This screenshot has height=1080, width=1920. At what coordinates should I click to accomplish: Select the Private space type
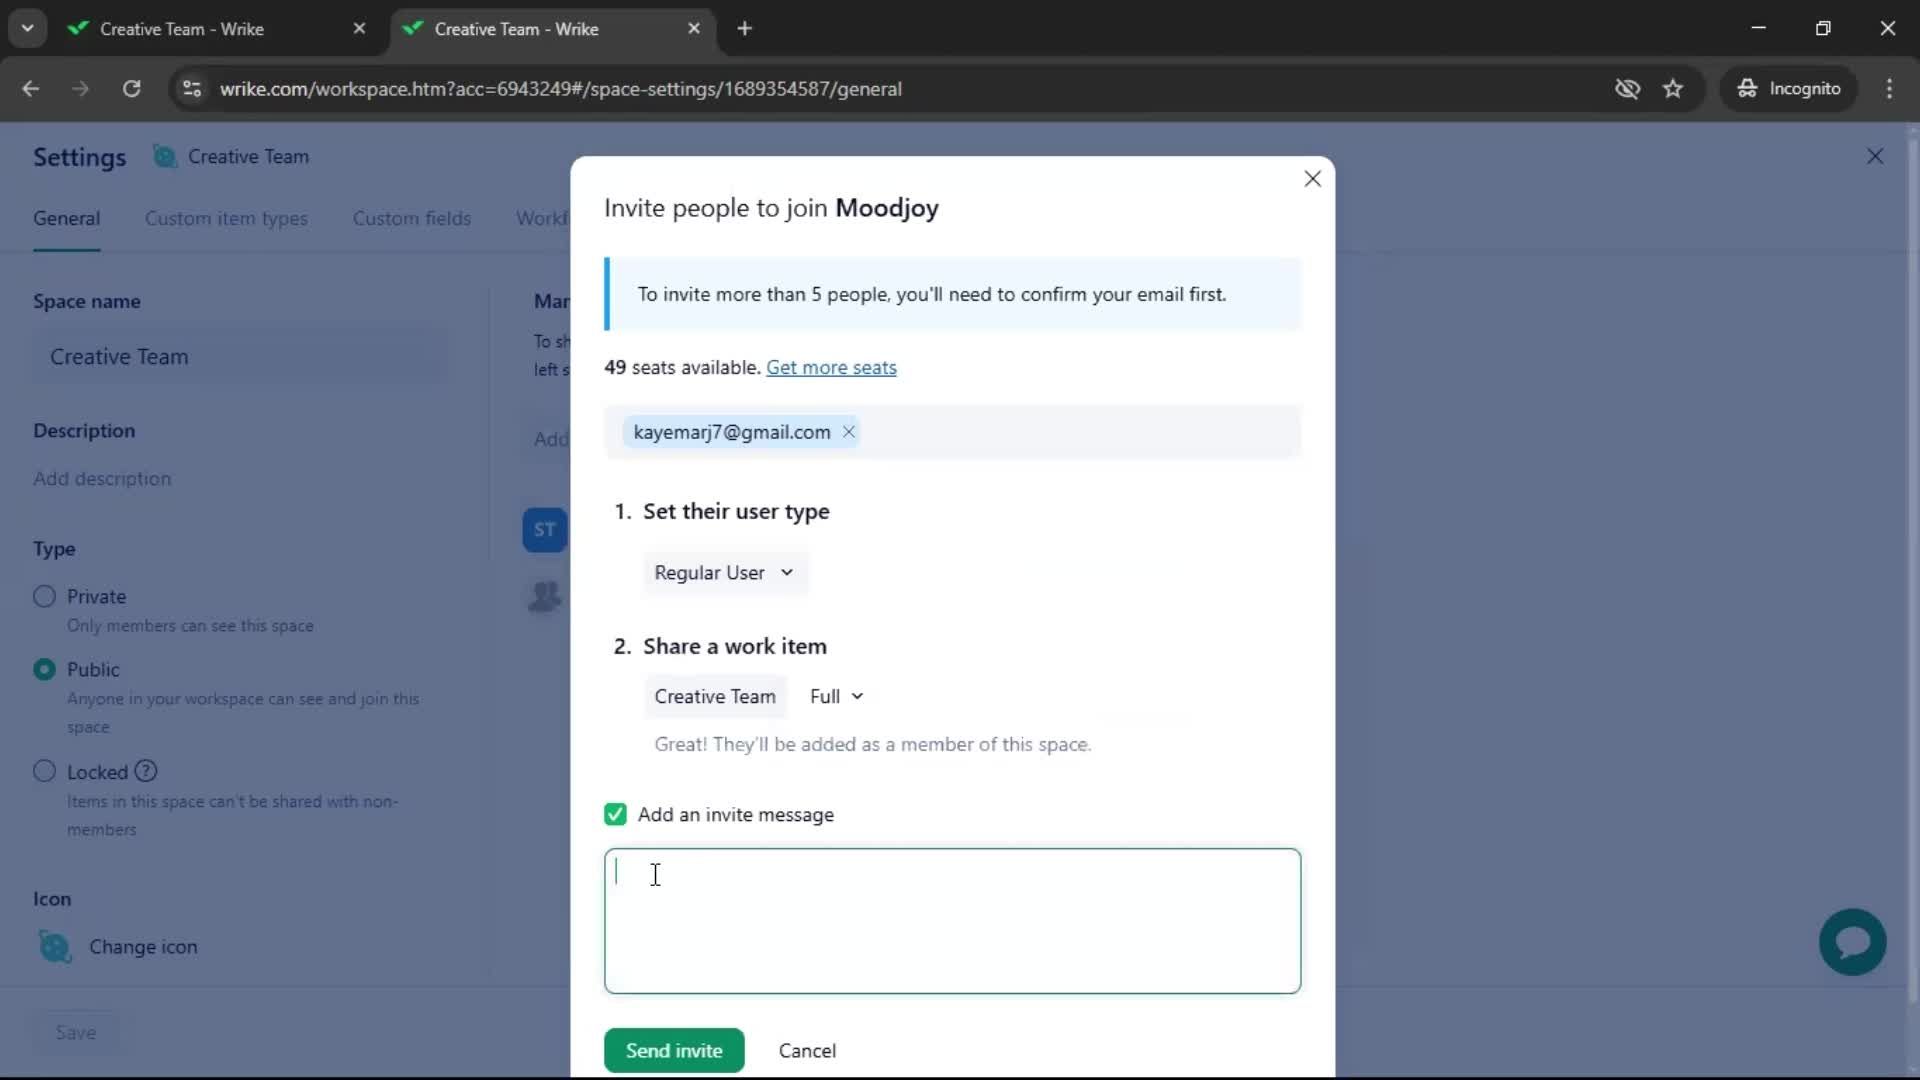tap(44, 596)
